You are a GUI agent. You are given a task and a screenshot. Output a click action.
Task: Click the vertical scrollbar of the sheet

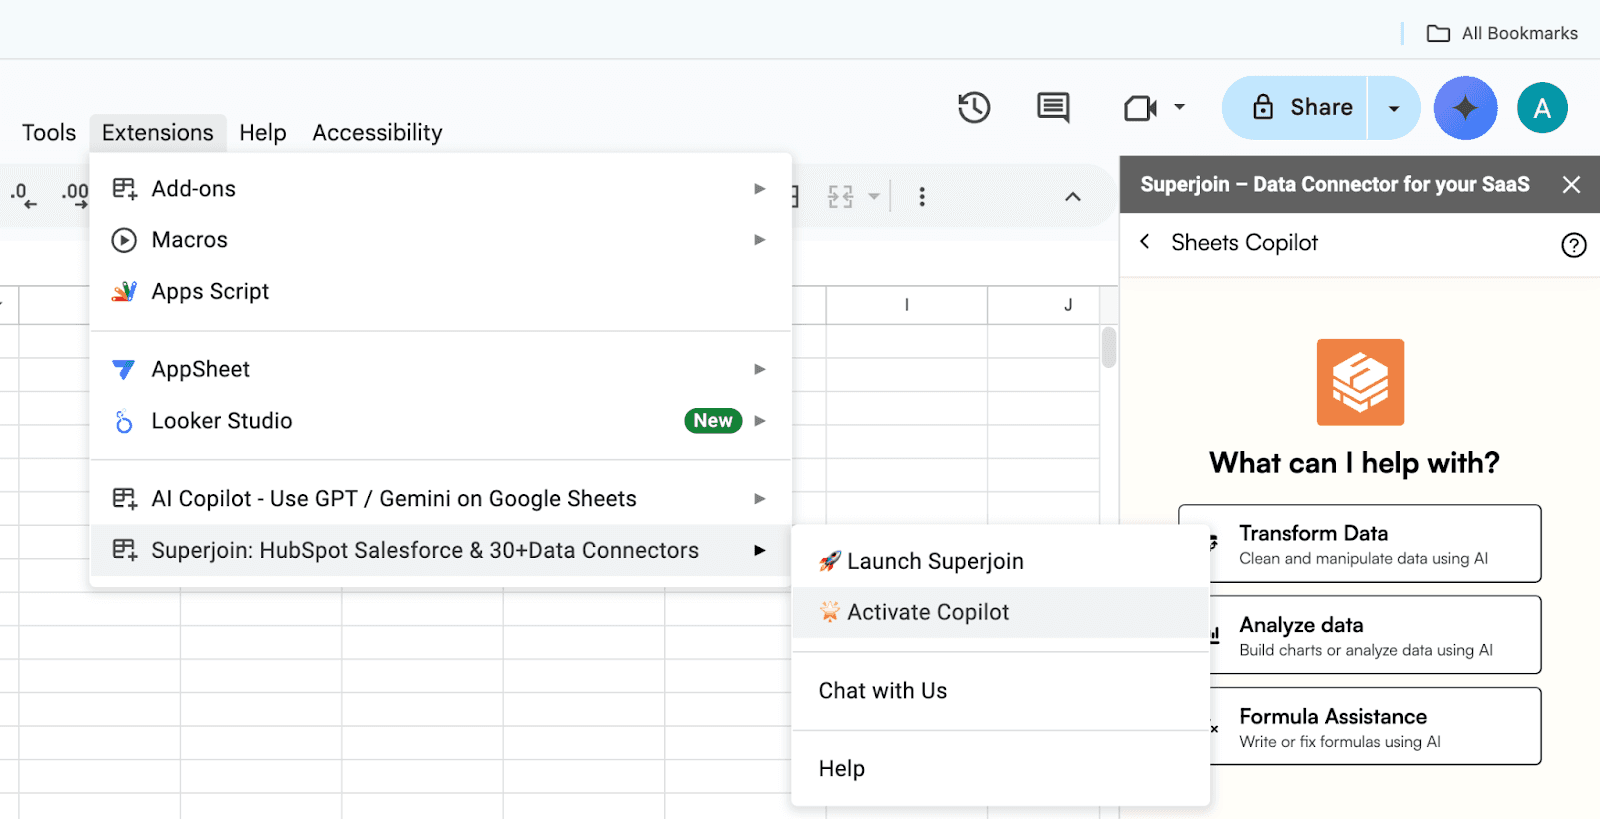pos(1108,347)
